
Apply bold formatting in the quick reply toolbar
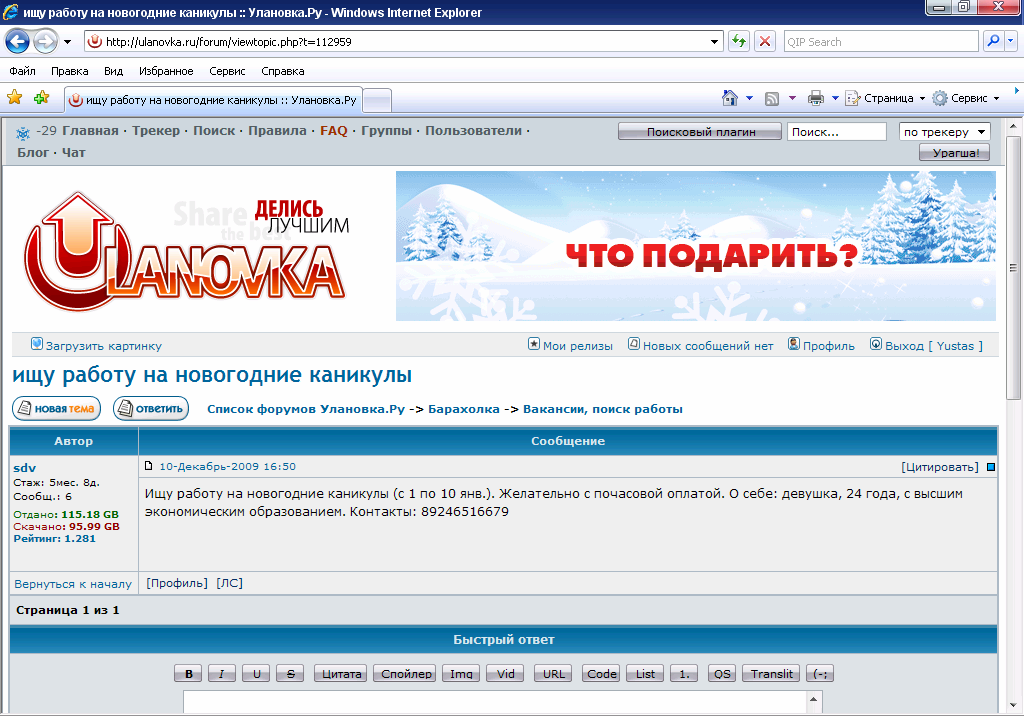[x=187, y=673]
